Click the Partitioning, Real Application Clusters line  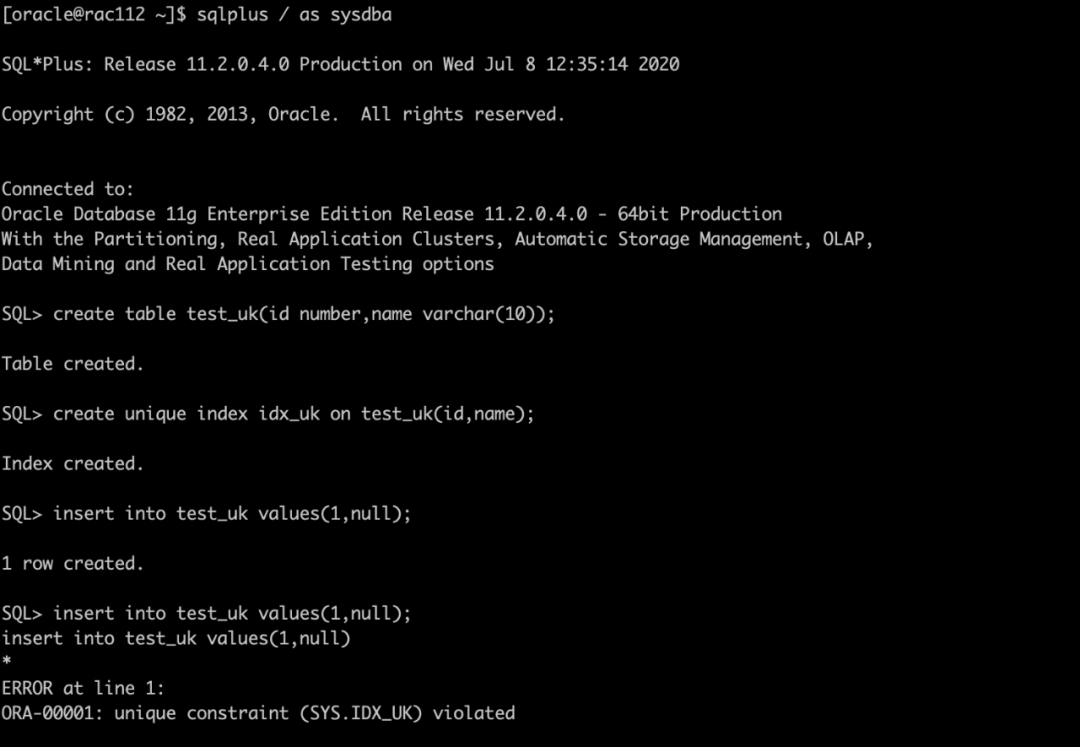click(x=437, y=239)
